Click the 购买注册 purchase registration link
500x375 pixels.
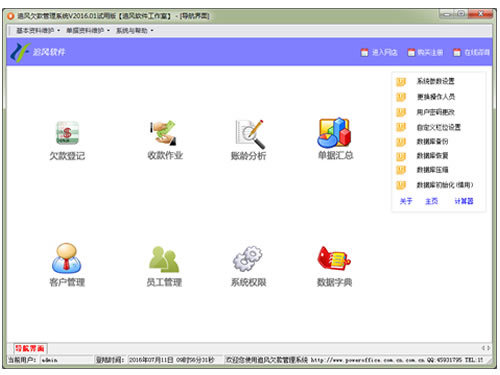[425, 52]
